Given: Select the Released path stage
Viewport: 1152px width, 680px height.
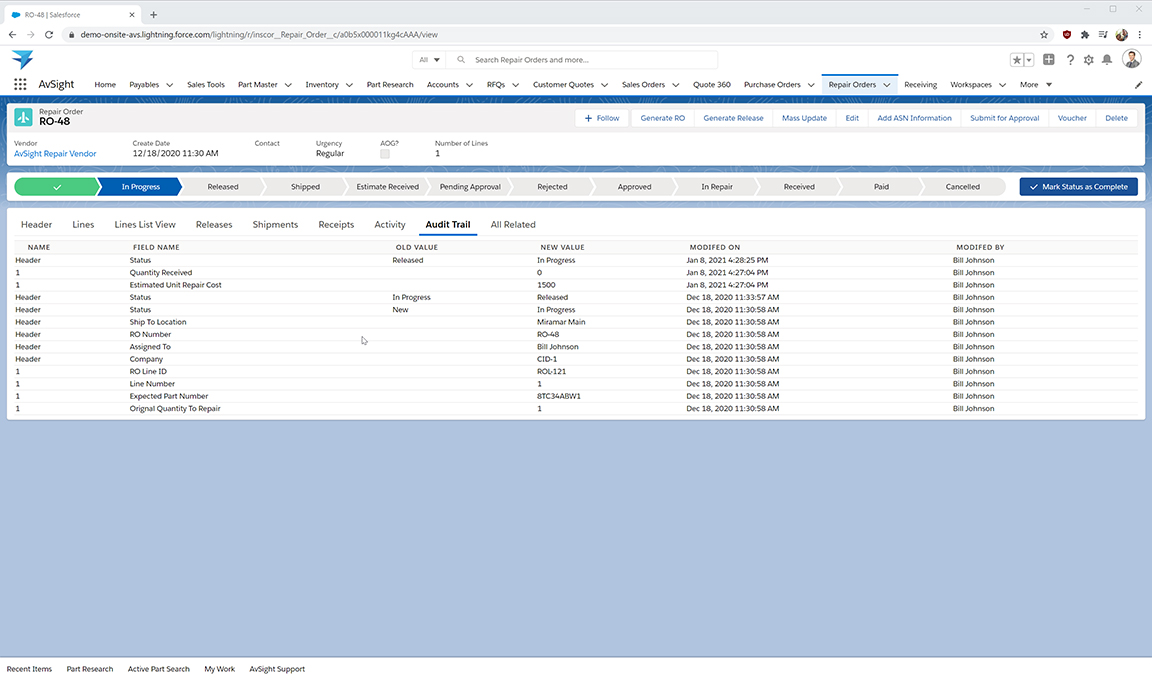Looking at the screenshot, I should (223, 187).
